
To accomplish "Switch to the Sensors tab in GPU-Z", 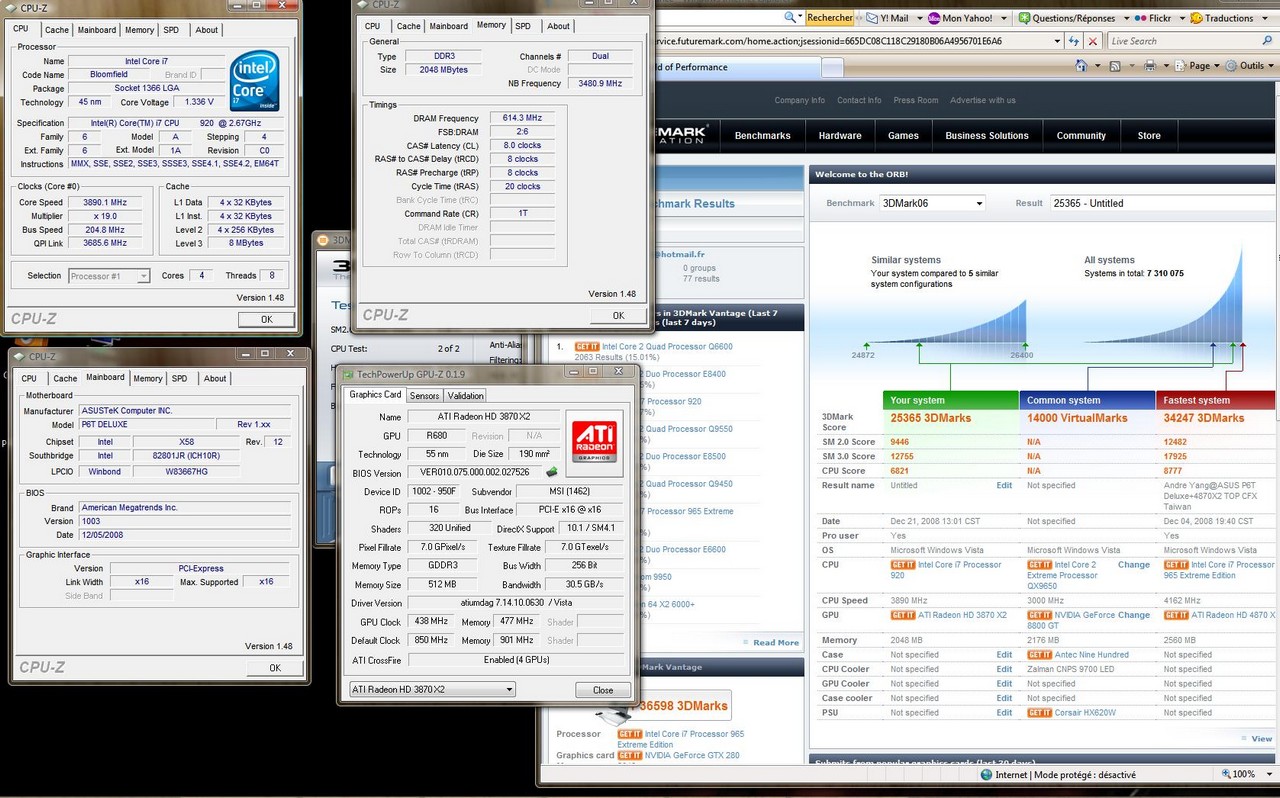I will 424,395.
